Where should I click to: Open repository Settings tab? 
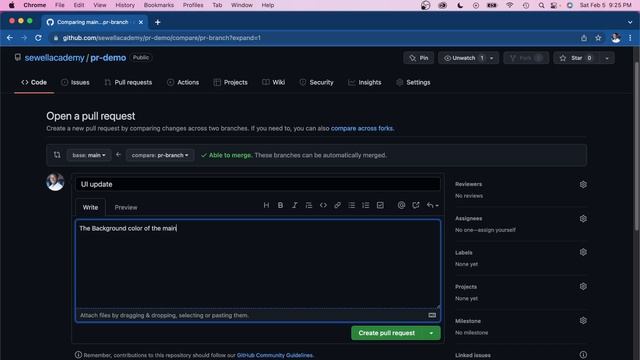[x=413, y=82]
